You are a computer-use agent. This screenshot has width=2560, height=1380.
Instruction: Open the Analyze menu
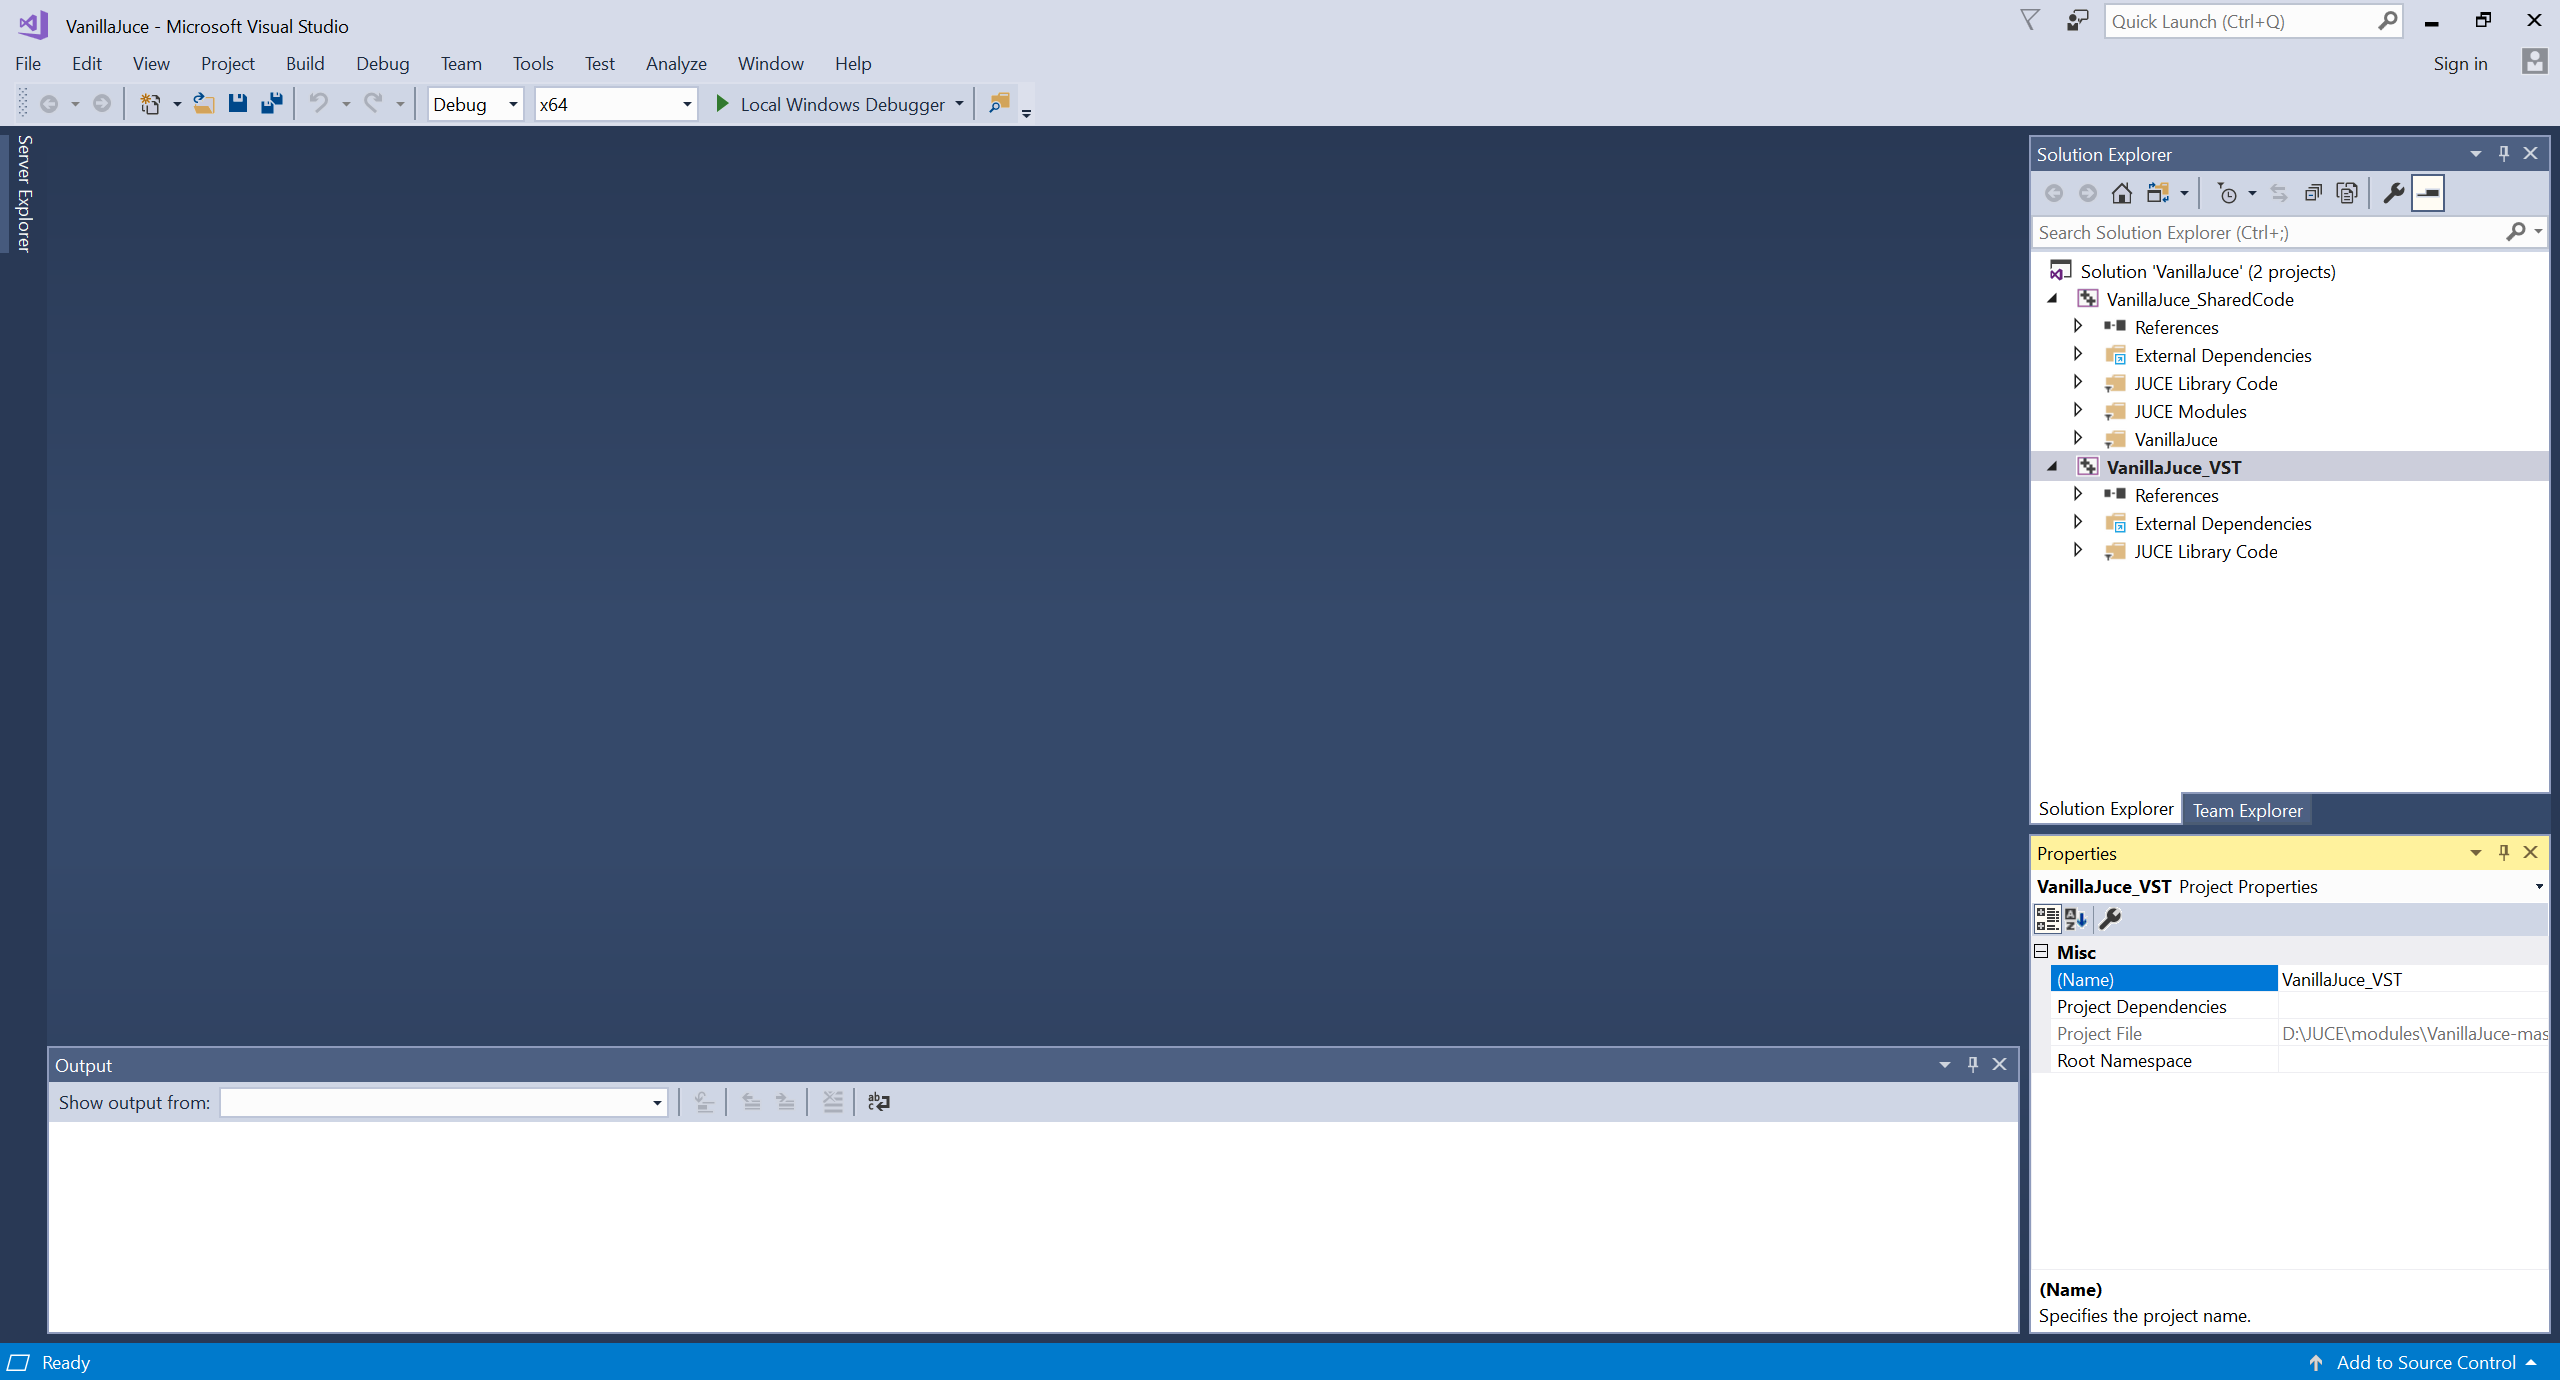pos(676,63)
